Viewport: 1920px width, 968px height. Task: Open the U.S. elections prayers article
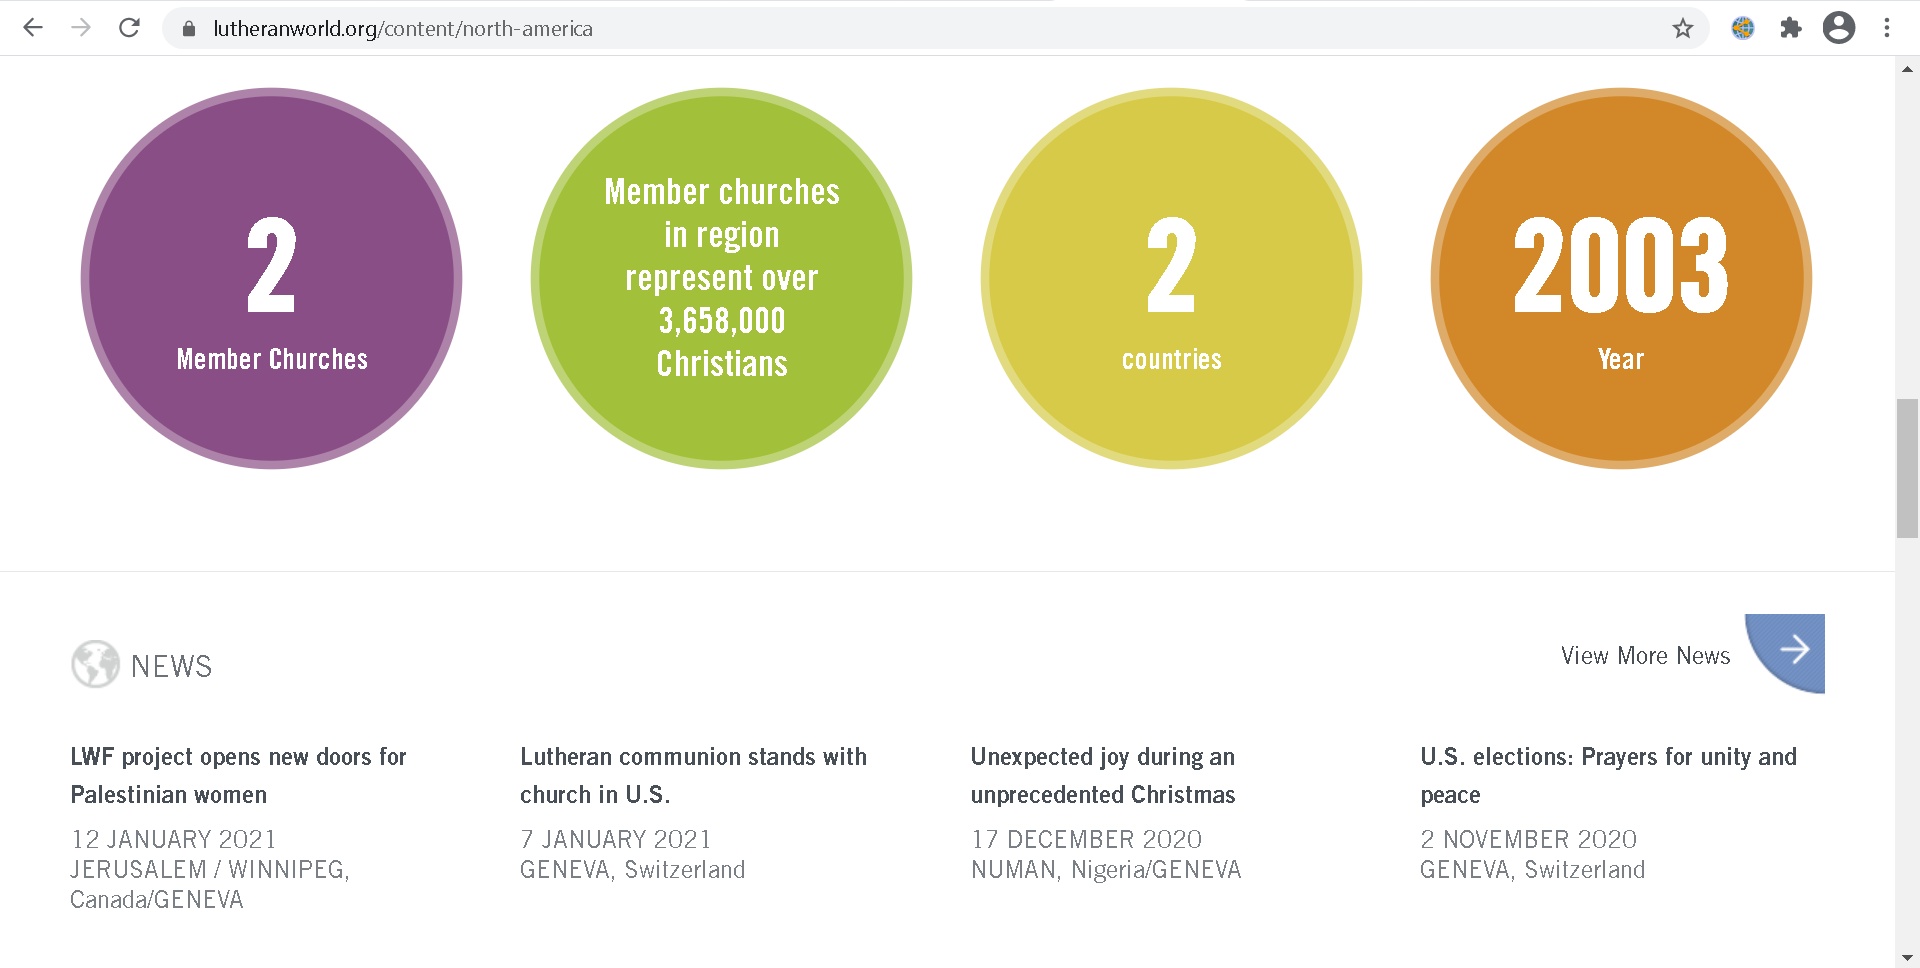(x=1607, y=776)
